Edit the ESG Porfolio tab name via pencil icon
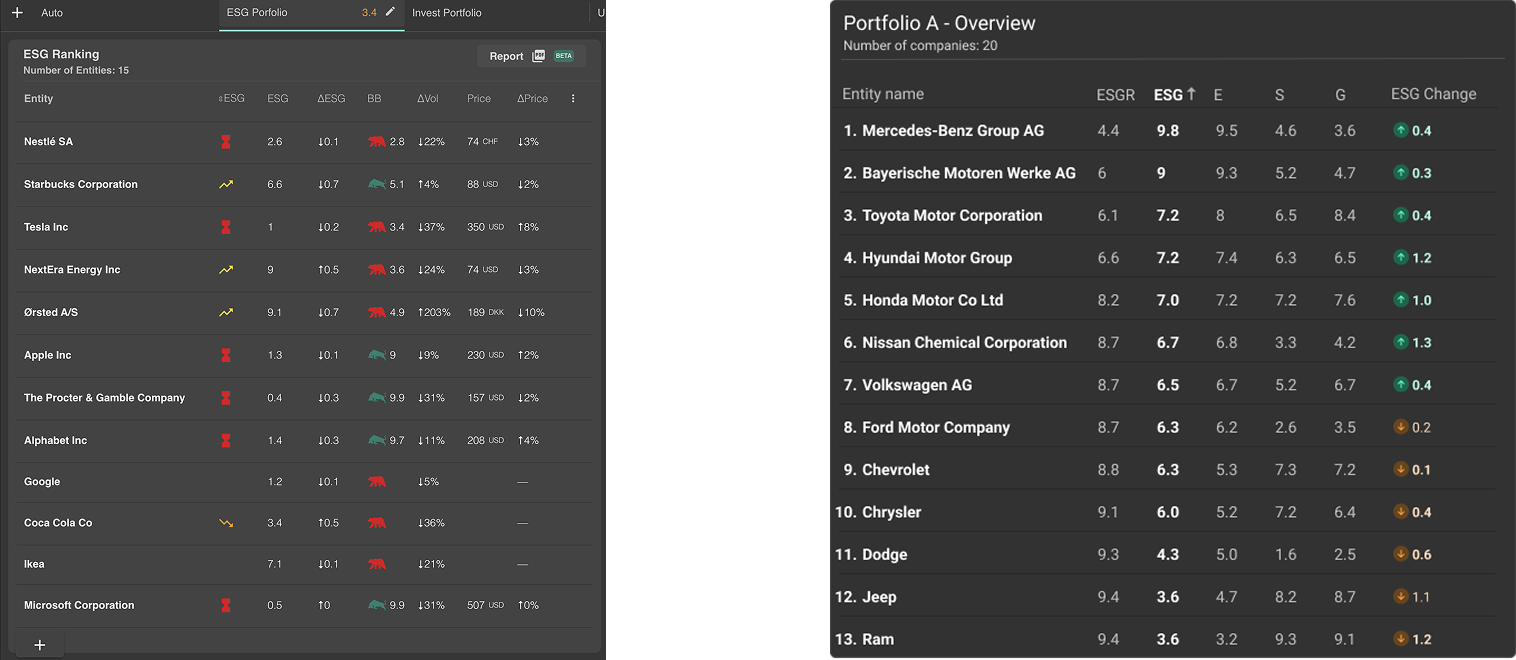Image resolution: width=1516 pixels, height=660 pixels. pos(390,12)
